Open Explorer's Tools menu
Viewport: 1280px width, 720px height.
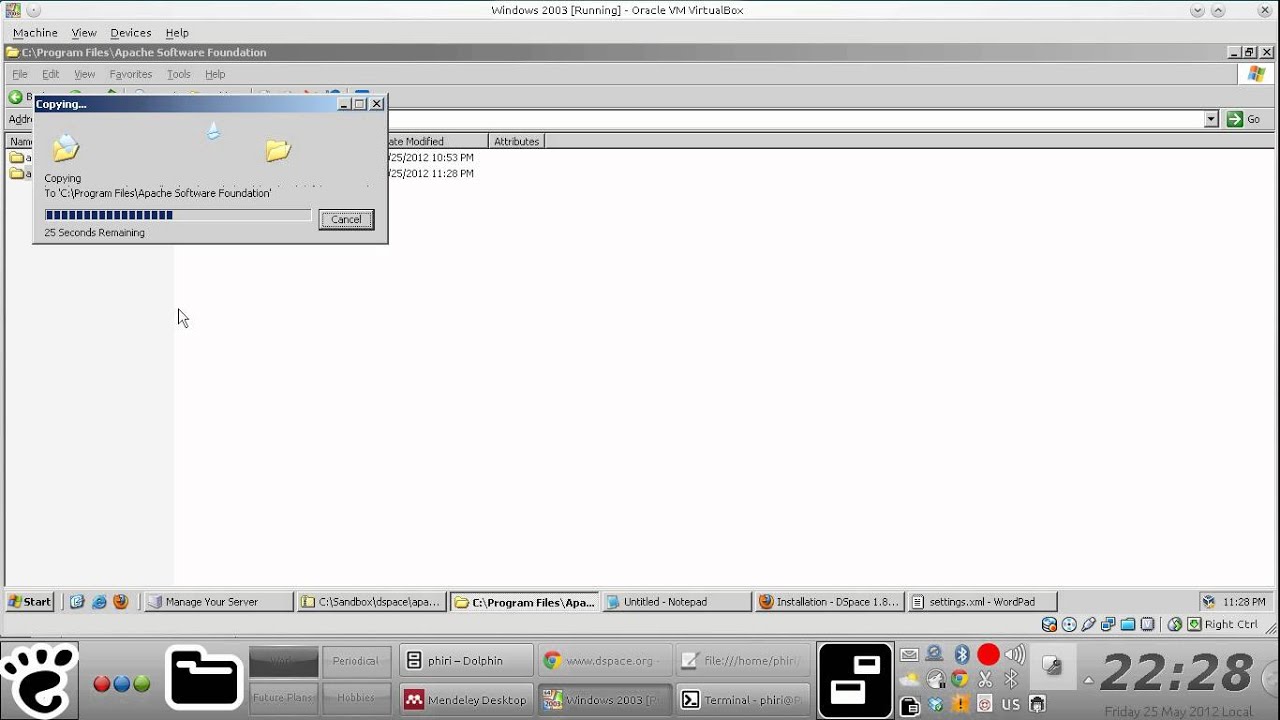(x=178, y=74)
